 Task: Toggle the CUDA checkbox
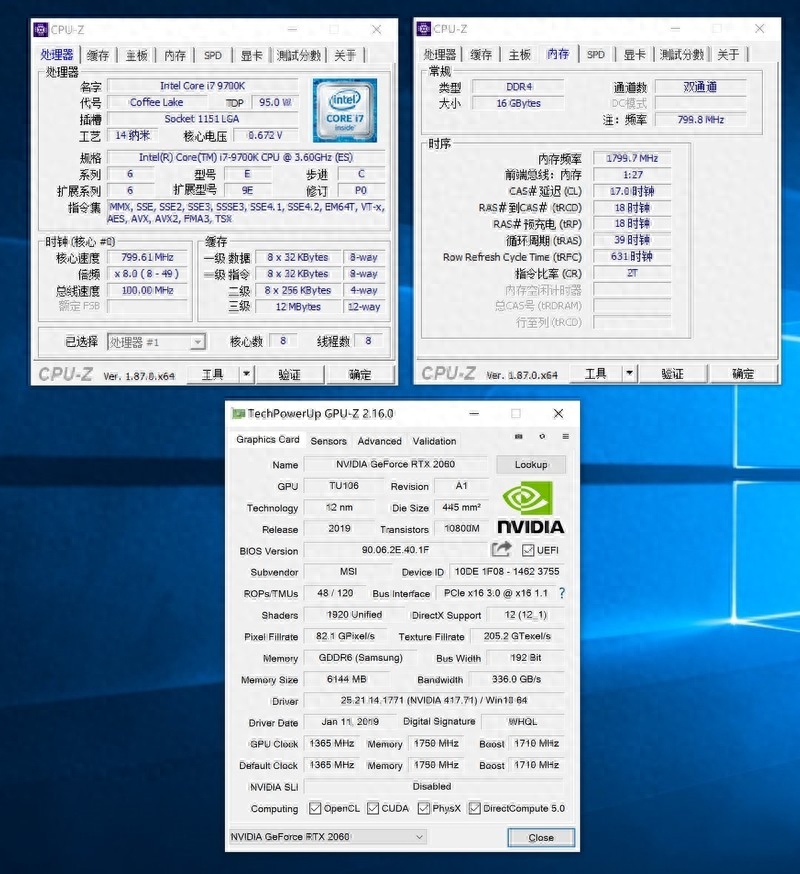click(x=373, y=808)
